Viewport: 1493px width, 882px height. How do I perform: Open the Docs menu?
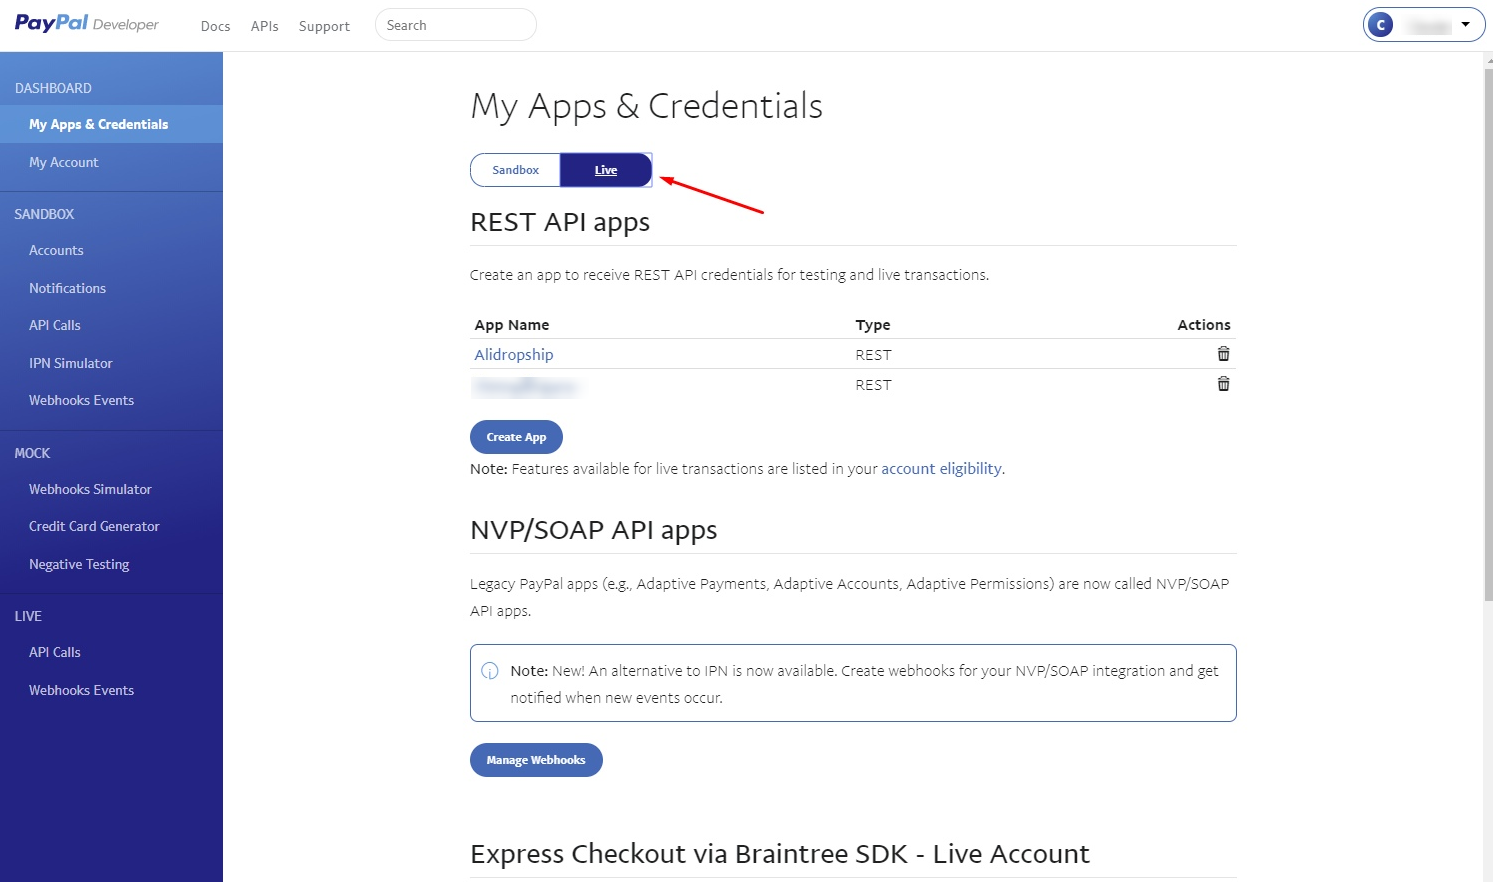tap(215, 26)
